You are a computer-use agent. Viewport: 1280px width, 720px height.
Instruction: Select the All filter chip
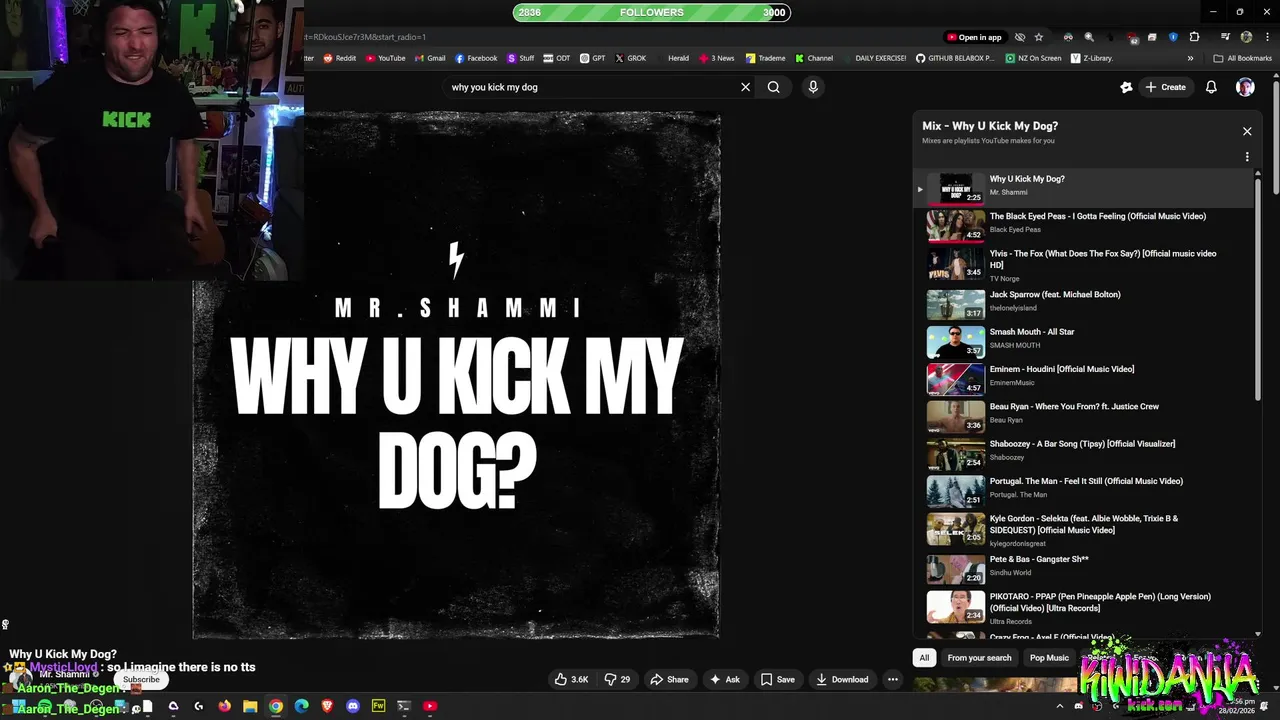tap(924, 657)
